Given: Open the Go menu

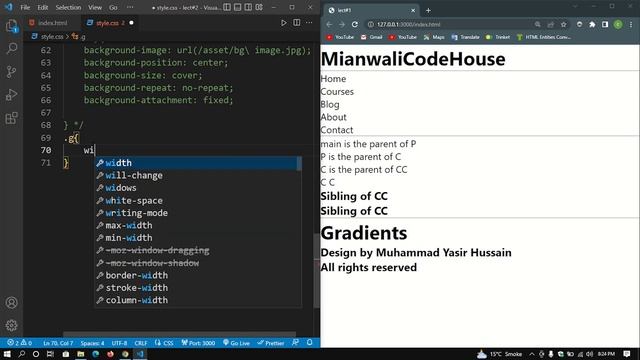Looking at the screenshot, I should (113, 7).
